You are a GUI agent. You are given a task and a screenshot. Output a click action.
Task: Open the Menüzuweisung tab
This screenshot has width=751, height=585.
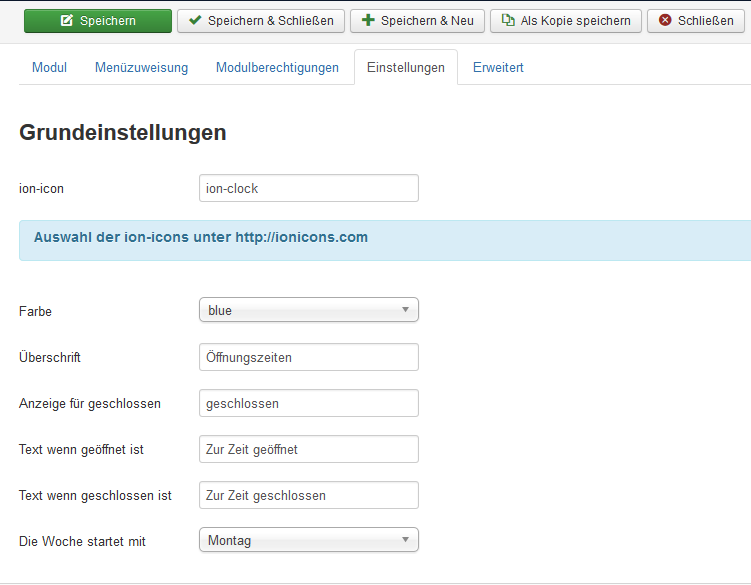click(x=141, y=68)
